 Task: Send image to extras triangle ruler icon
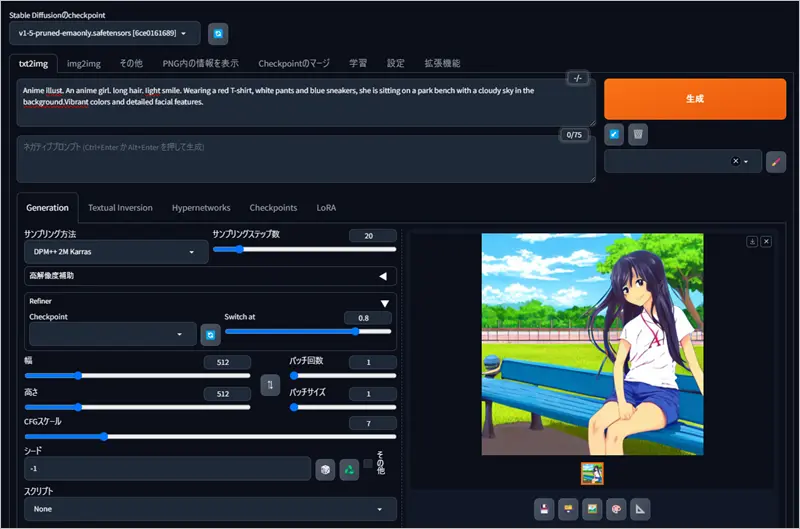(x=640, y=508)
